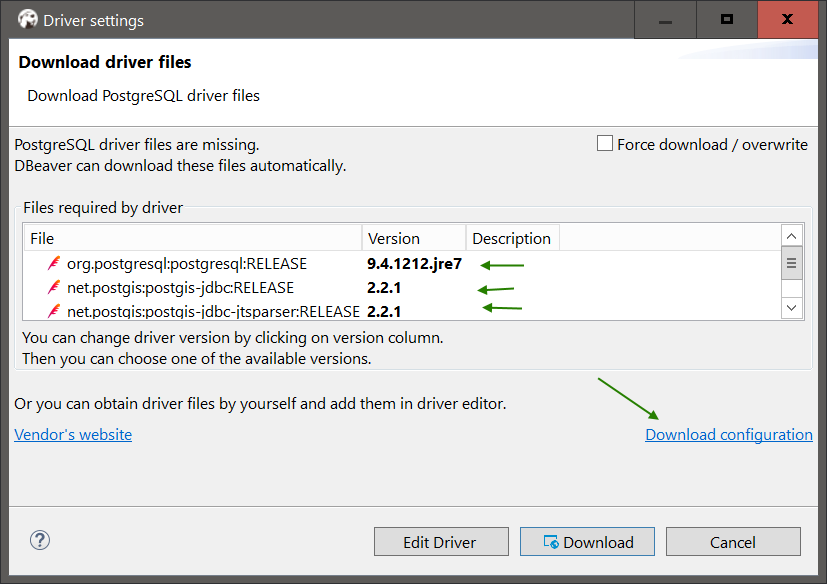Change version 2.2.1 of postgis-jdbc-jtsparser
This screenshot has height=584, width=827.
[x=384, y=312]
